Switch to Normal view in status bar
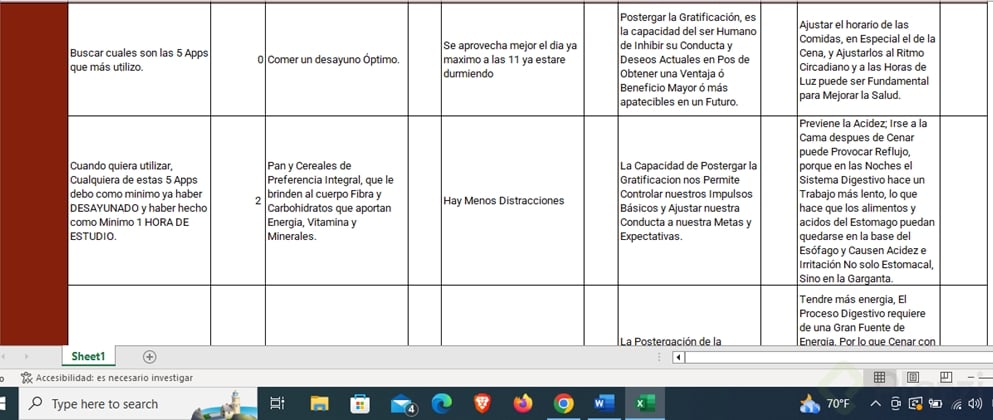This screenshot has height=420, width=993. click(x=879, y=378)
